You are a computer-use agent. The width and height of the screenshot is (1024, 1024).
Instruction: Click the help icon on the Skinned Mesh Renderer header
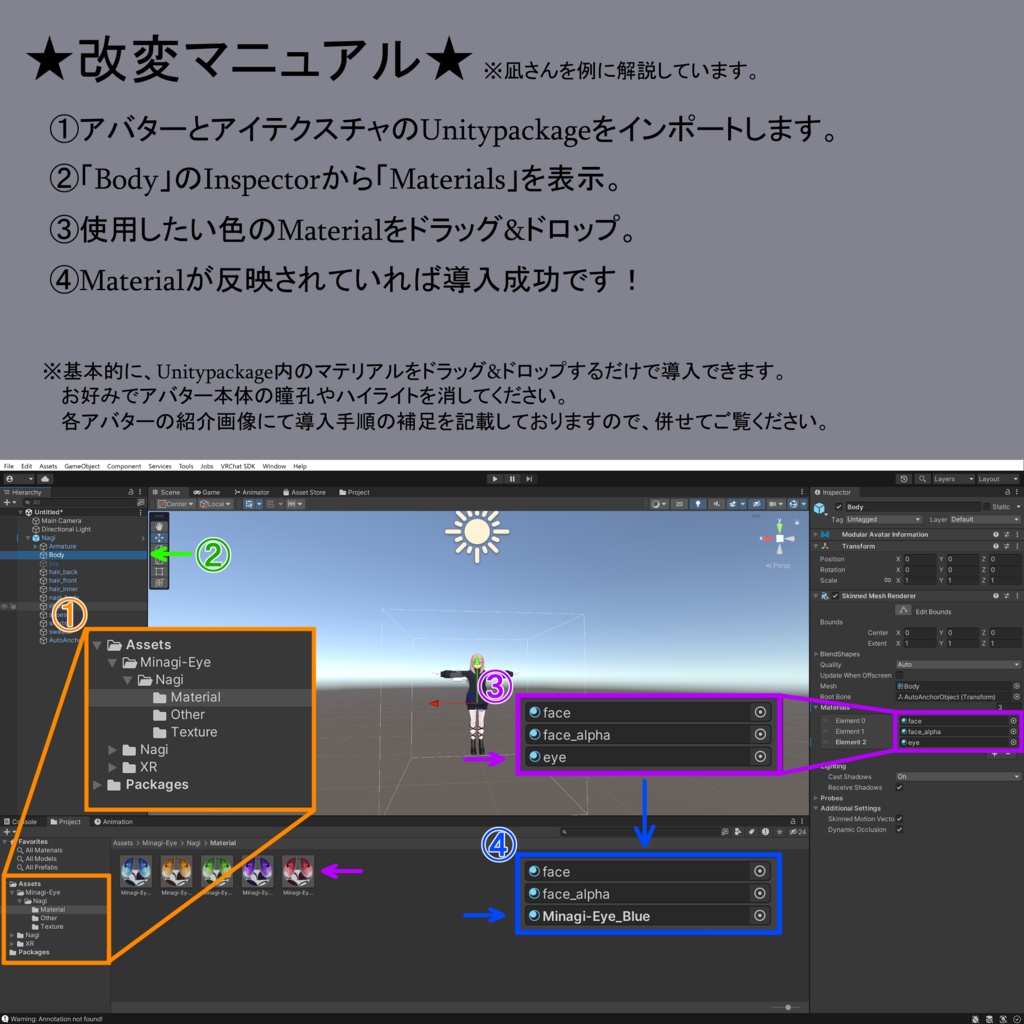click(996, 596)
